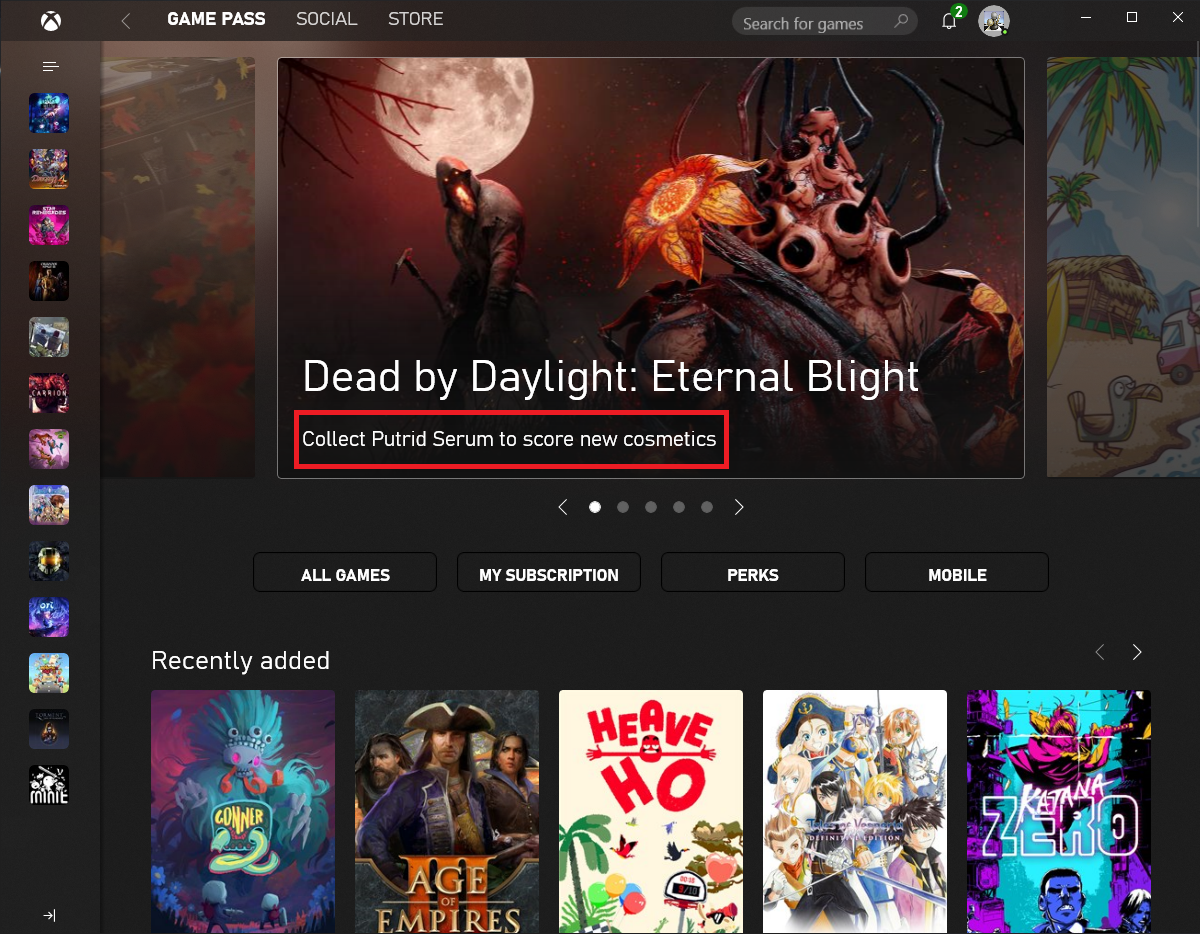Click the Recently added heading
1200x934 pixels.
[240, 661]
